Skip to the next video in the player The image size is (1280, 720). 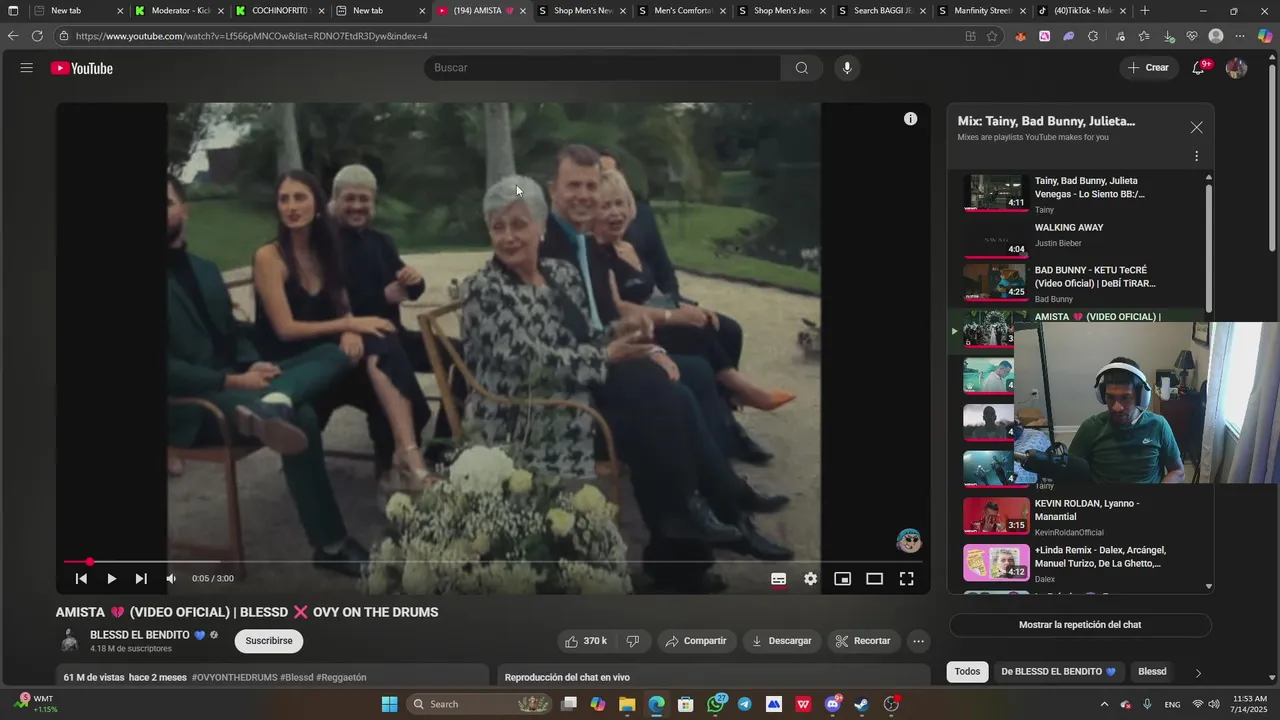click(x=141, y=579)
